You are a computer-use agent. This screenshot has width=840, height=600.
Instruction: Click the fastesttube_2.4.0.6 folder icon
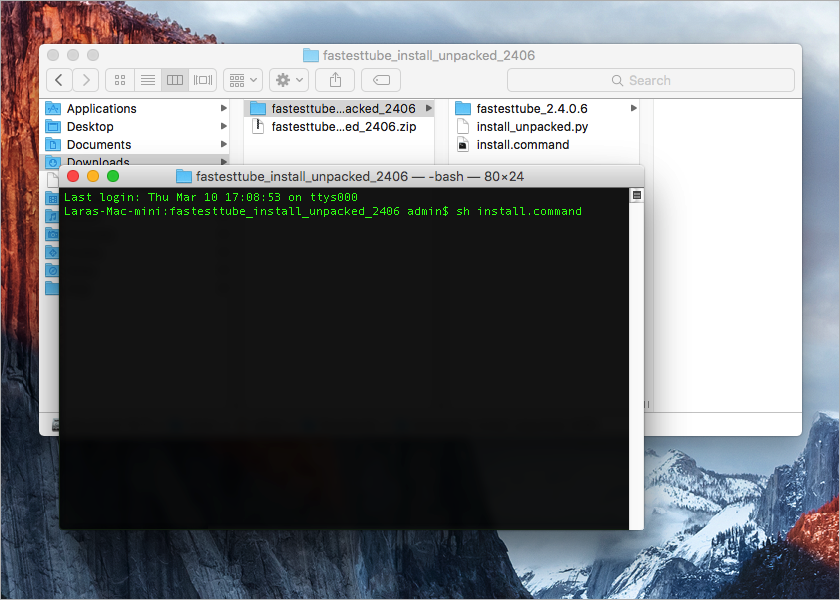[x=463, y=108]
